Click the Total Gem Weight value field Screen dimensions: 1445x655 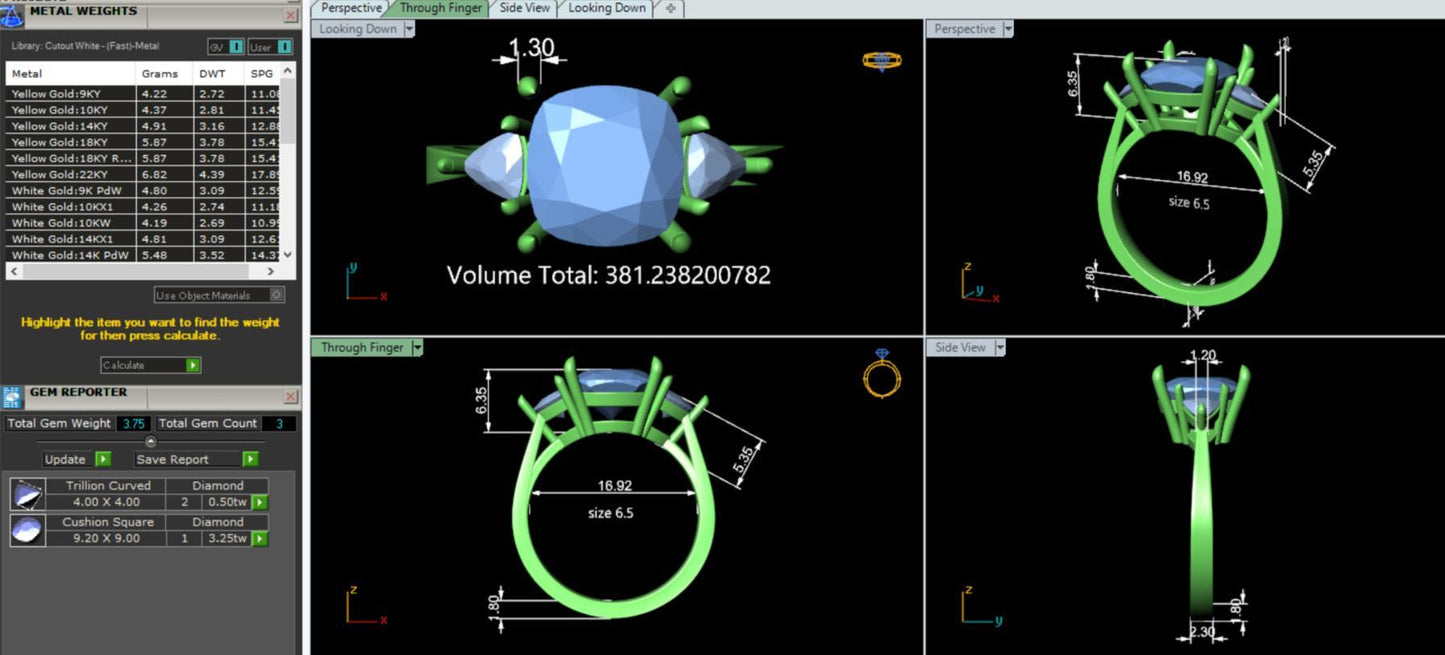tap(133, 423)
